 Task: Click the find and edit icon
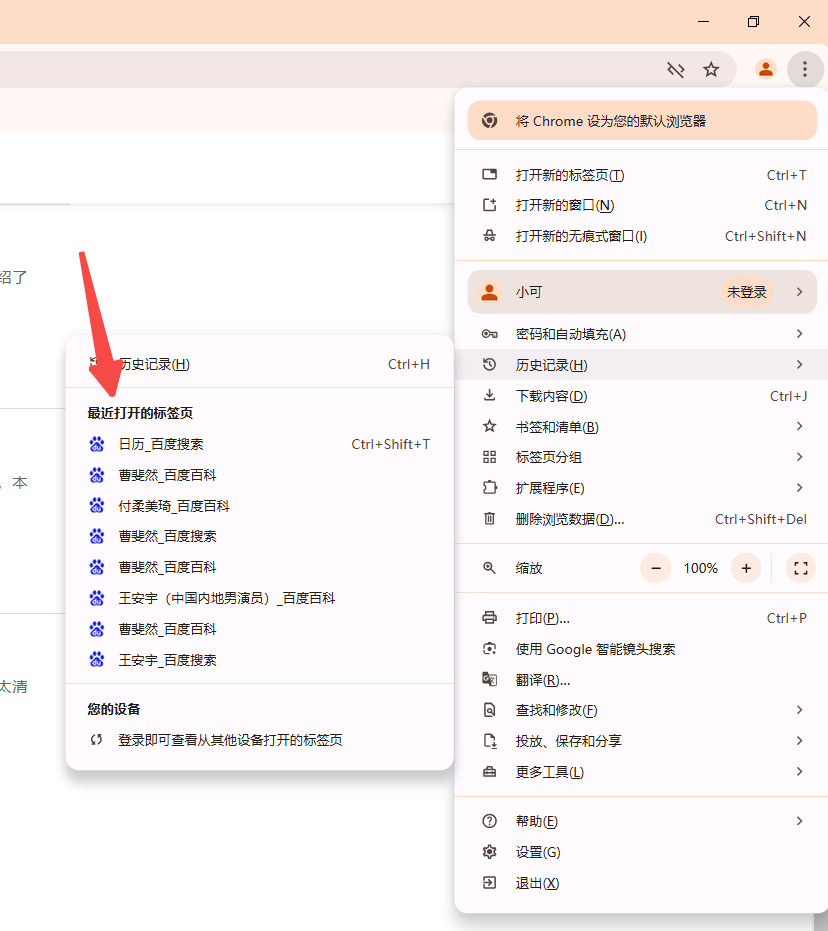pos(489,710)
